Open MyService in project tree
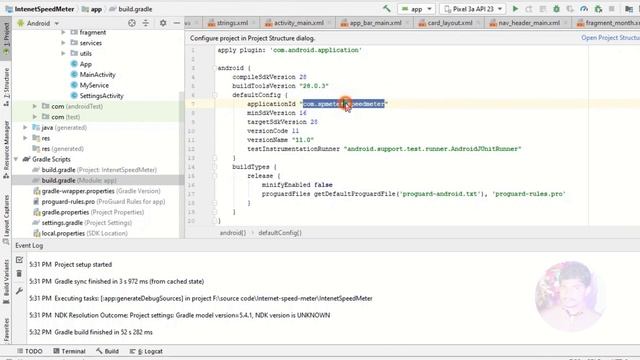The width and height of the screenshot is (640, 360). [x=90, y=85]
